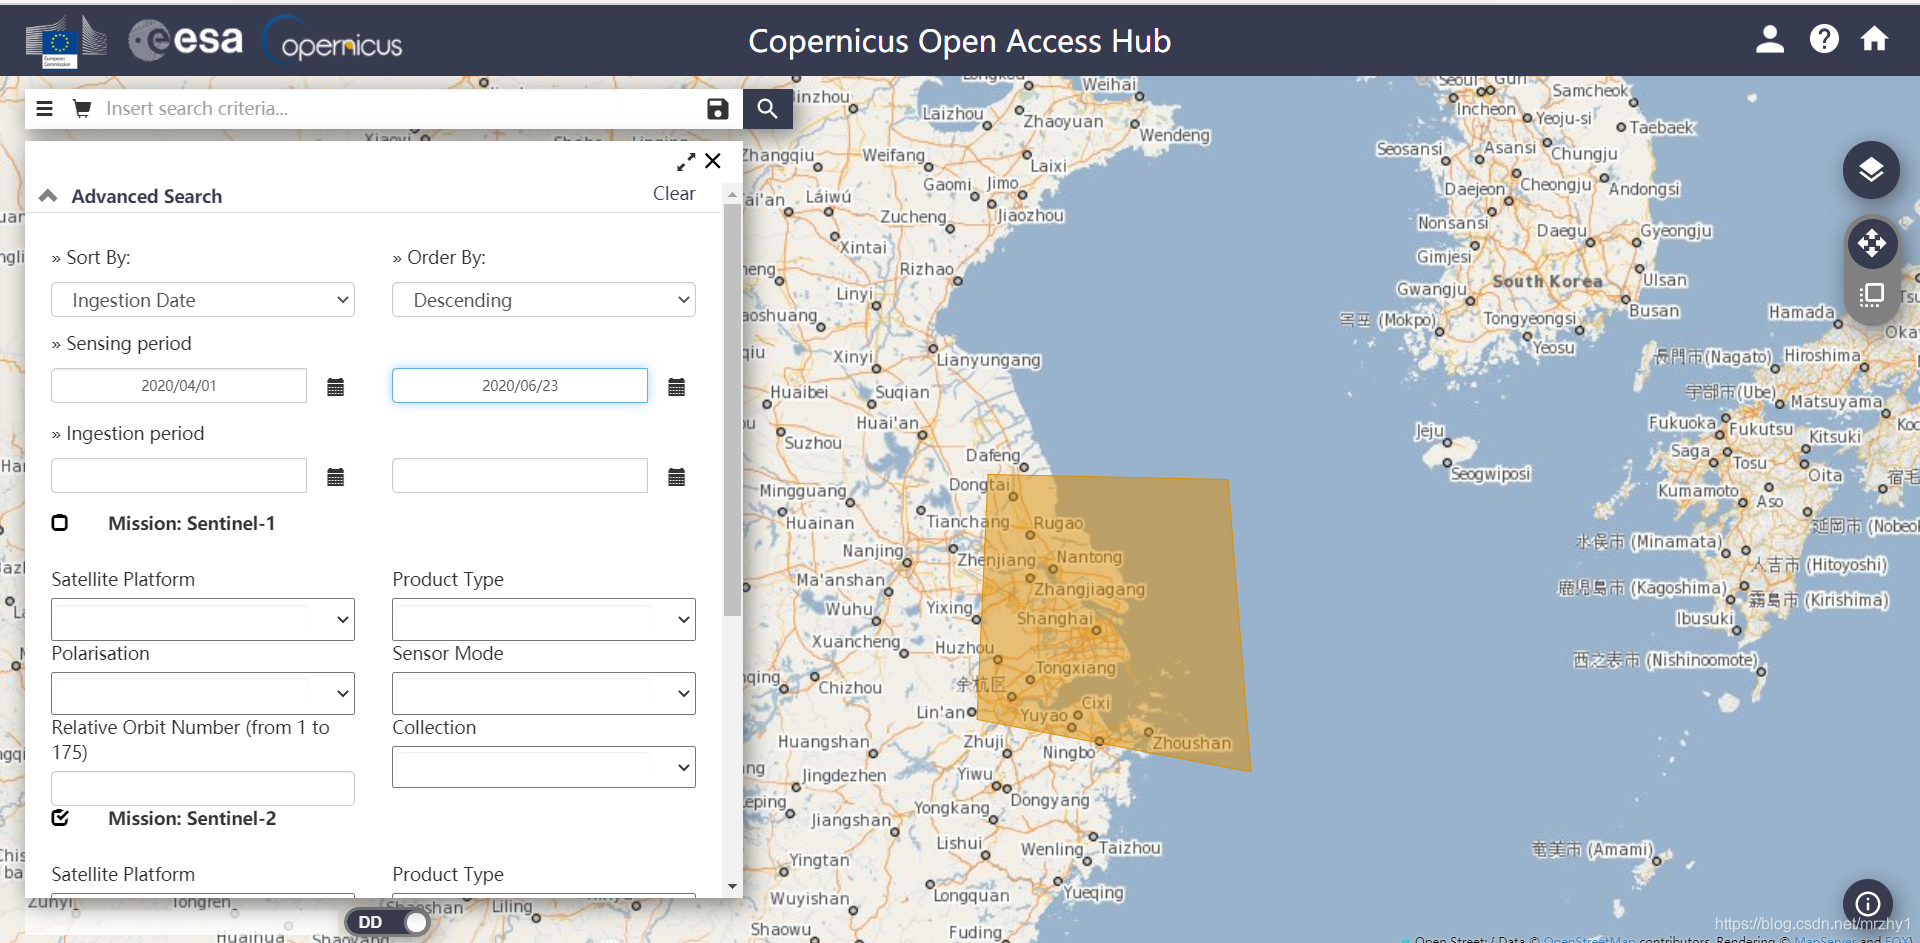Click the Busan label on map
Screen dimensions: 1920x943
1654,311
